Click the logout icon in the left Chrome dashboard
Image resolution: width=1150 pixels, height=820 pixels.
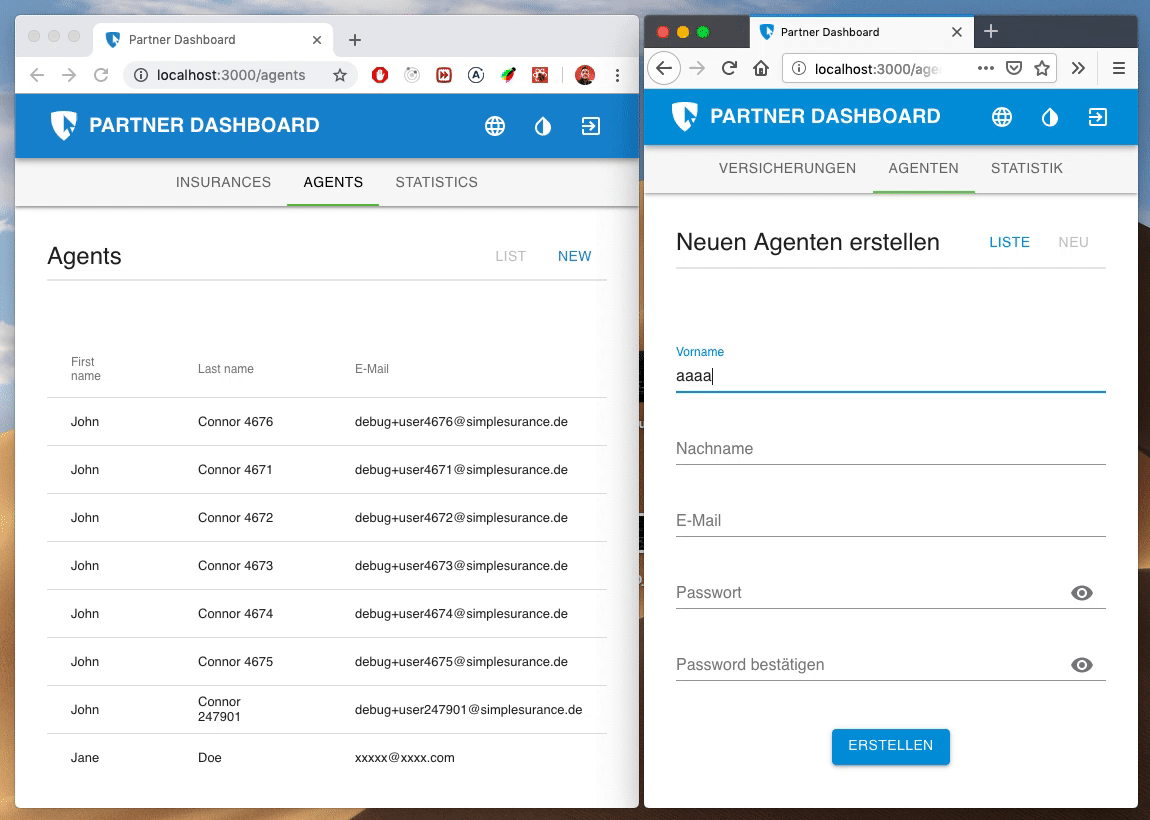(x=590, y=126)
